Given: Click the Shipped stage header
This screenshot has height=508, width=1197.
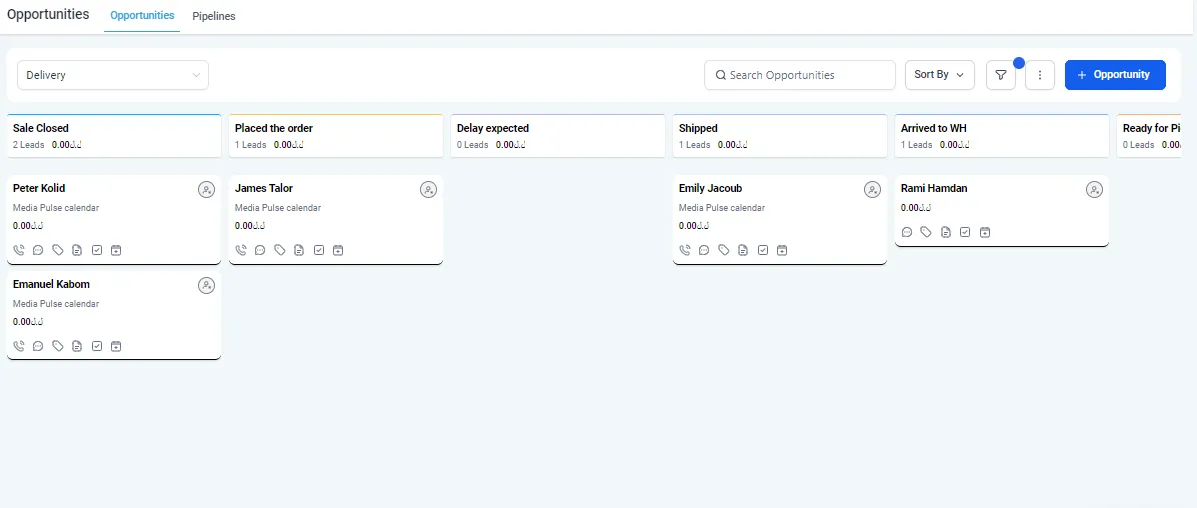Looking at the screenshot, I should coord(780,136).
